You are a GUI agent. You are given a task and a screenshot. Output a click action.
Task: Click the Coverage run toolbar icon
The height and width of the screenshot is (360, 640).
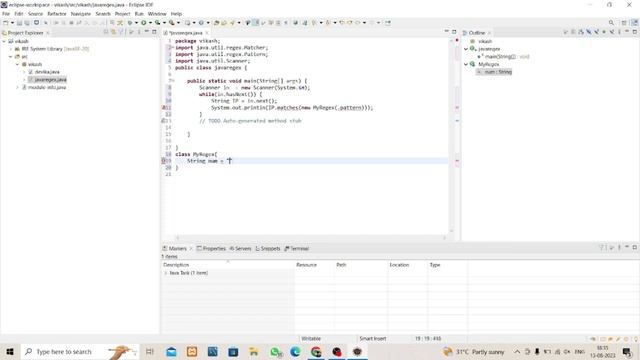point(158,23)
